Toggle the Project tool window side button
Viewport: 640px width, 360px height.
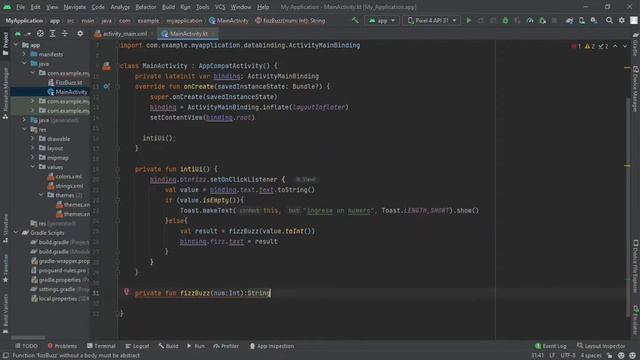(5, 43)
